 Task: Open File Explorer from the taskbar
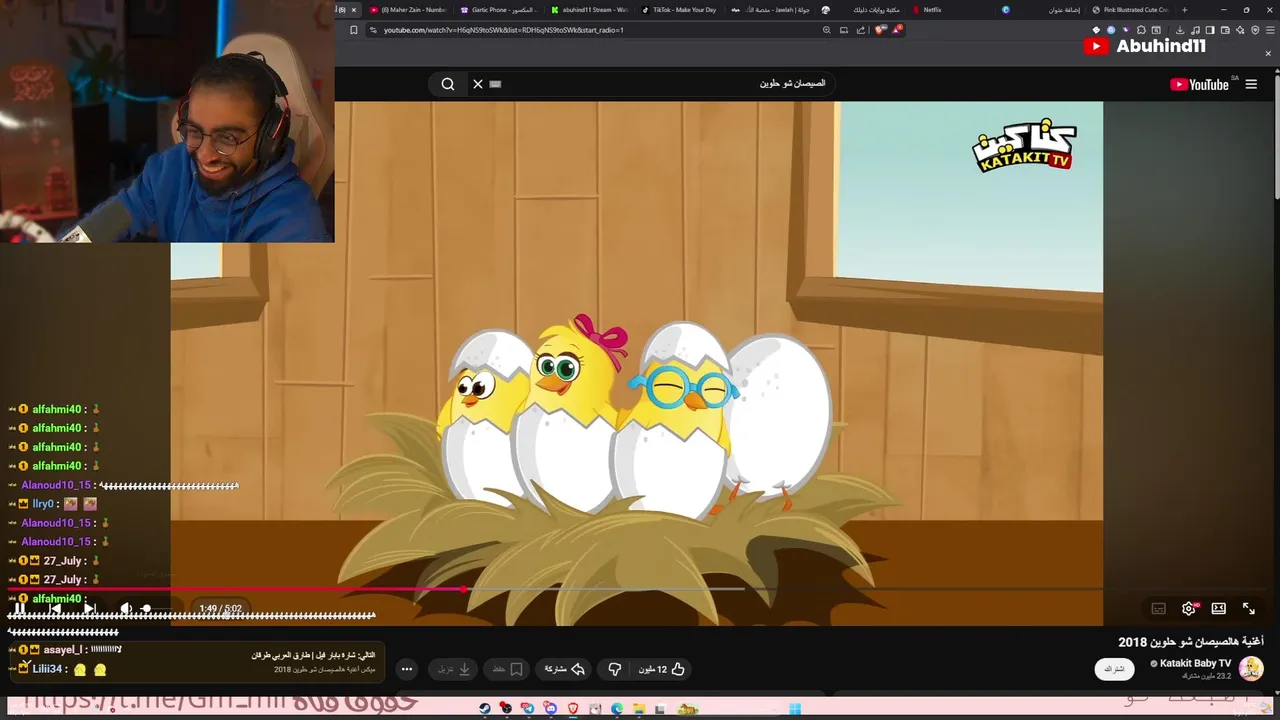tap(639, 709)
